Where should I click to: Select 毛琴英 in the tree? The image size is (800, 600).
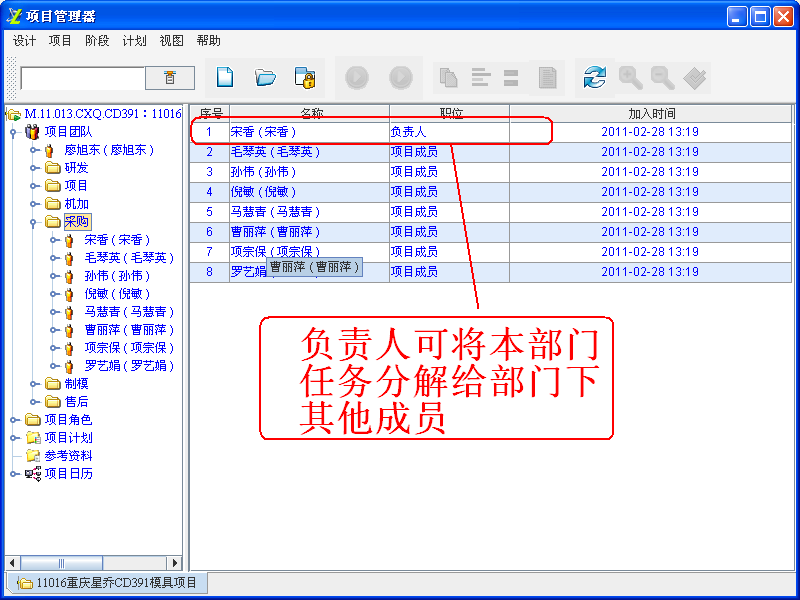[x=129, y=258]
